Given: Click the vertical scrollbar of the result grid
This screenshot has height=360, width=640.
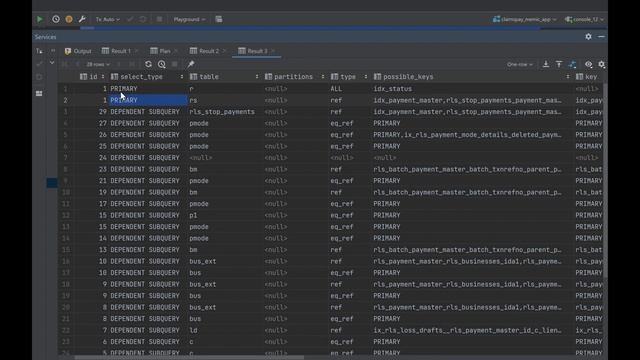Looking at the screenshot, I should (x=605, y=180).
